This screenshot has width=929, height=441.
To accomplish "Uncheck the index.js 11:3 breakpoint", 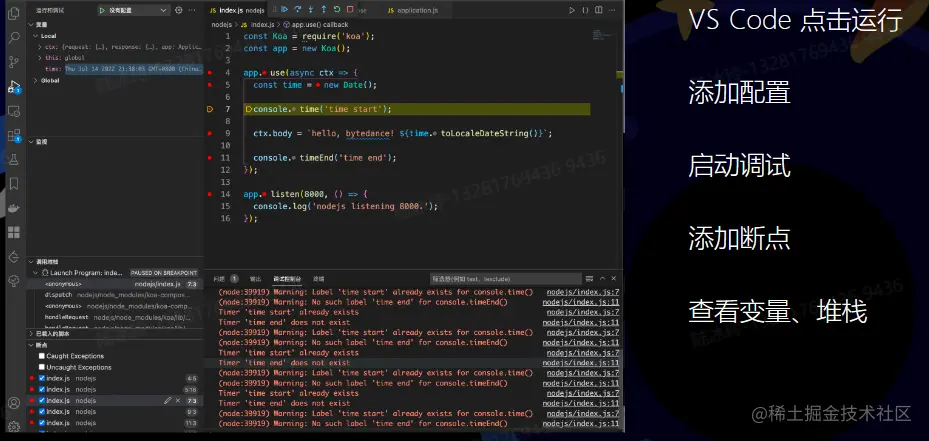I will 41,423.
